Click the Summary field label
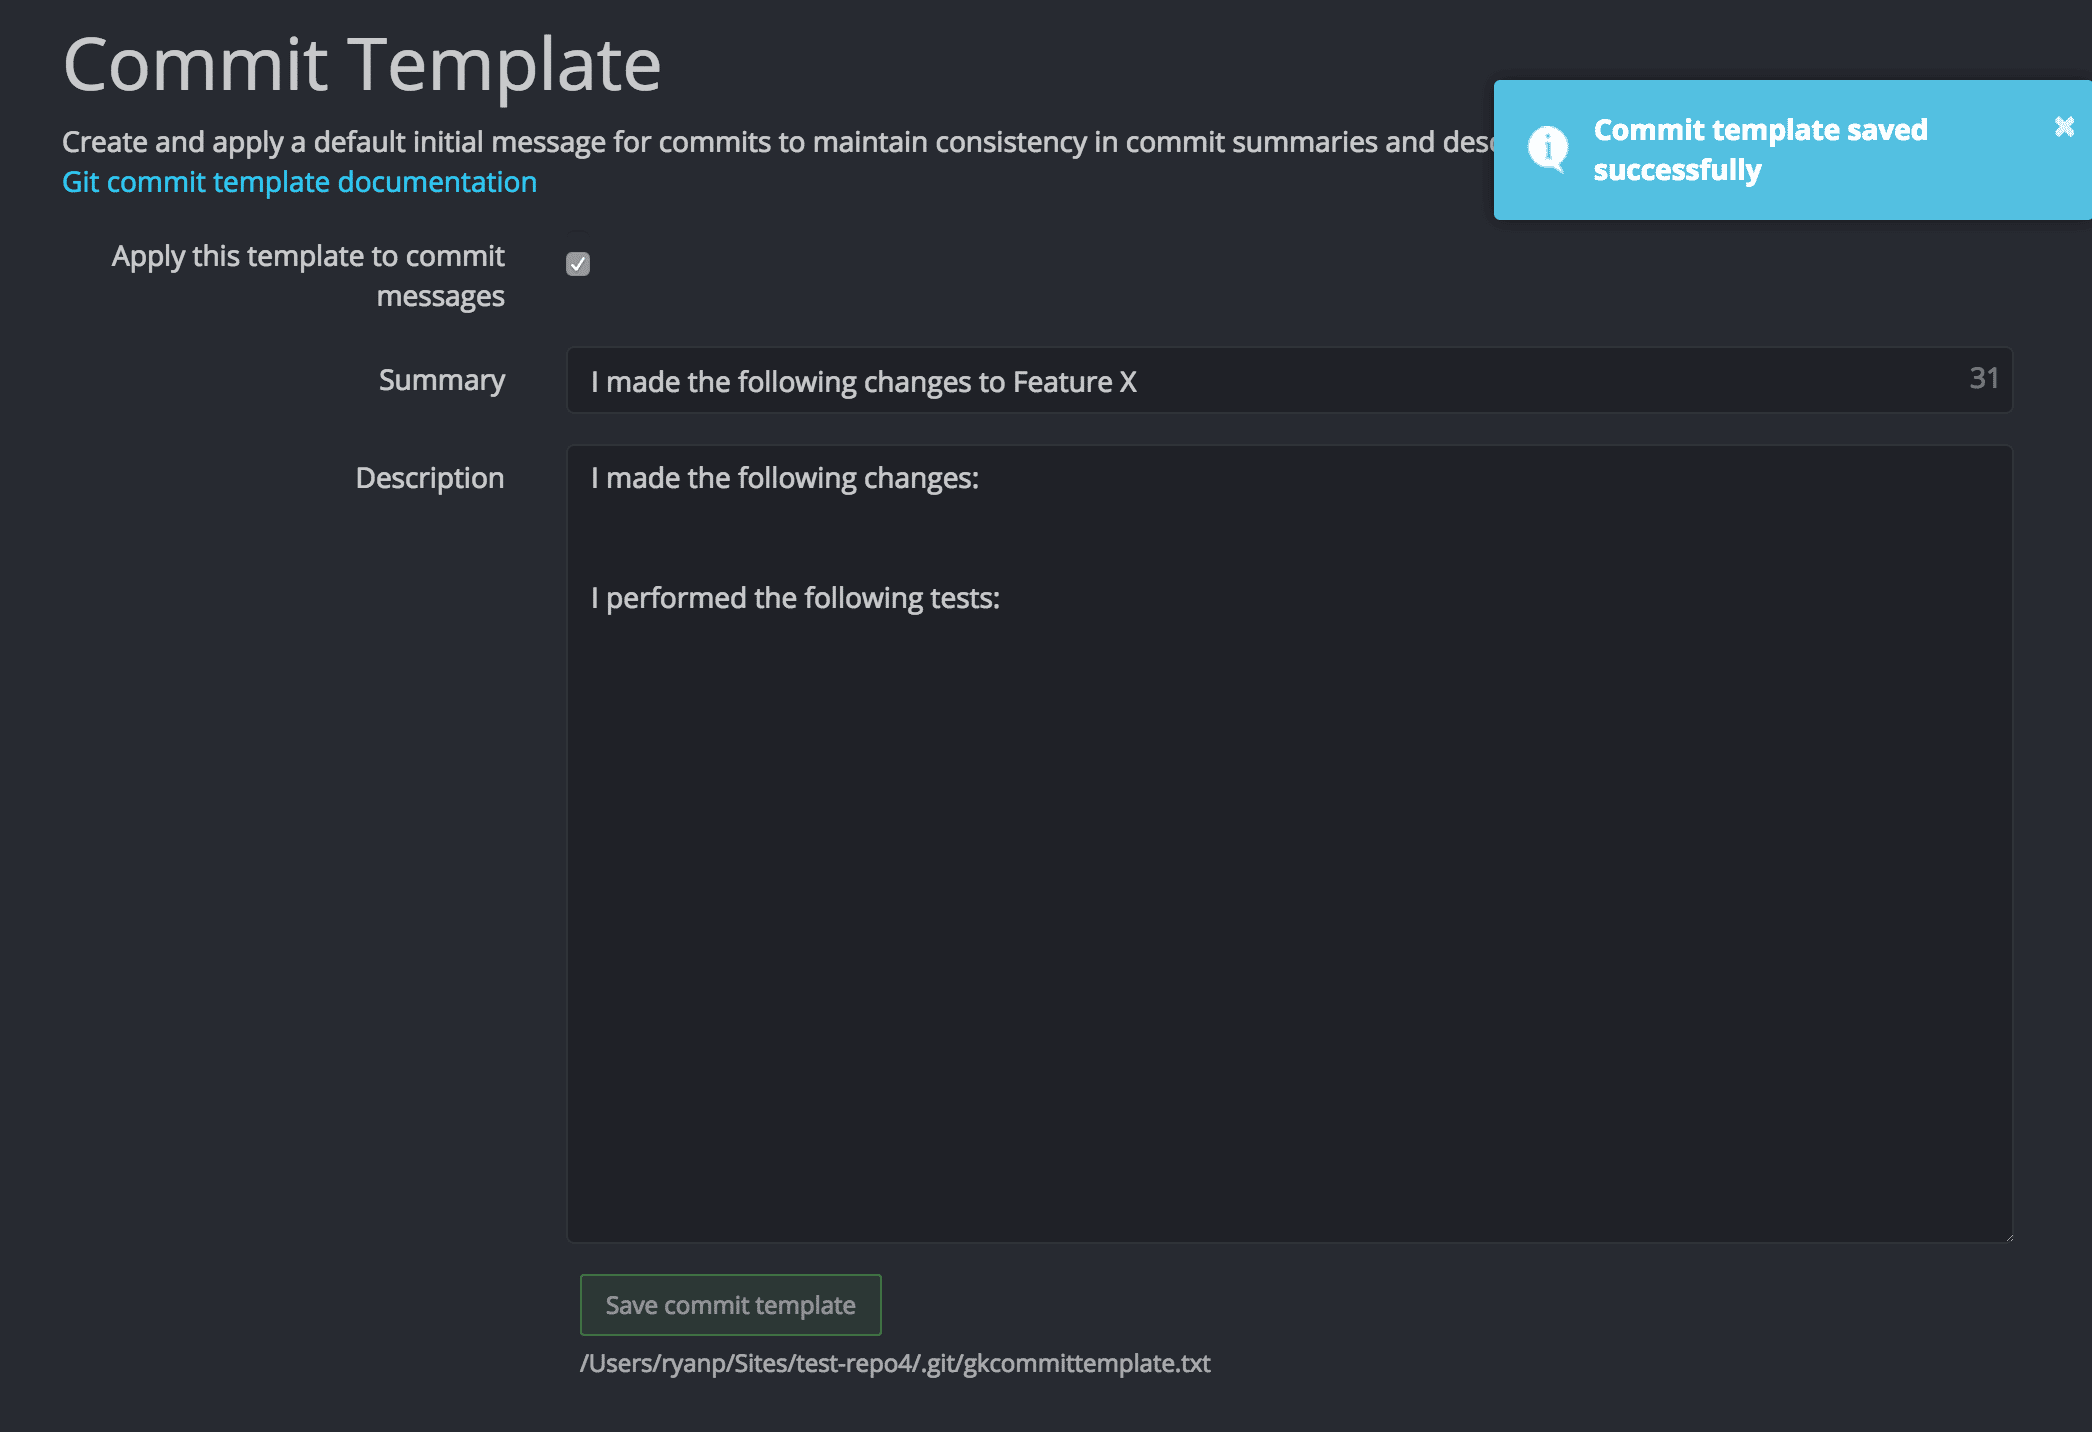This screenshot has width=2092, height=1432. 441,381
